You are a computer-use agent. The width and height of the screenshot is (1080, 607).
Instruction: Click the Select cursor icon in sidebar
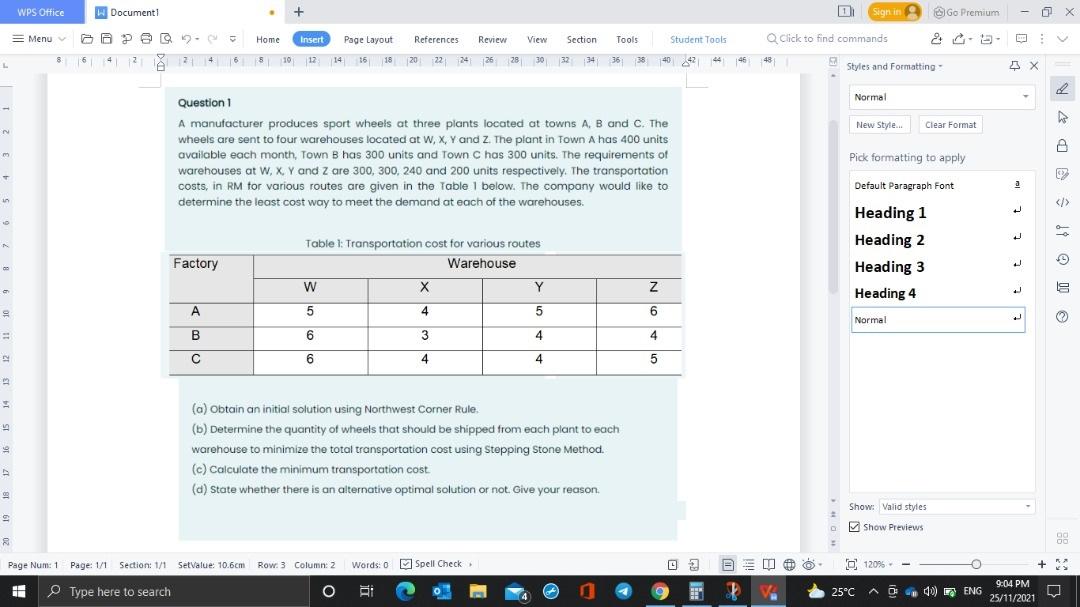(1062, 117)
